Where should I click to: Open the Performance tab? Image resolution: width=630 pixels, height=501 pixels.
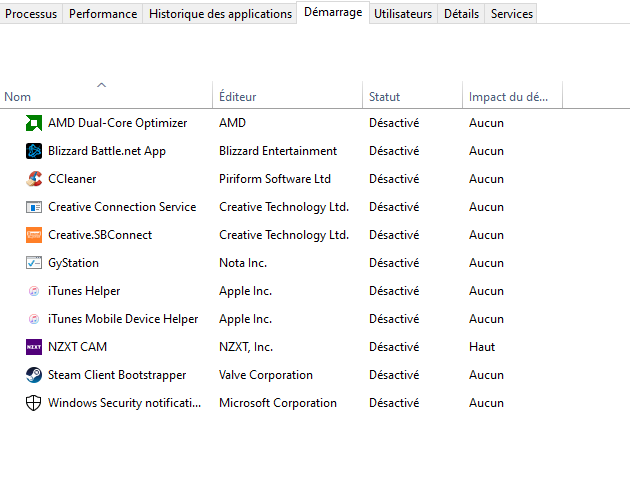[103, 14]
